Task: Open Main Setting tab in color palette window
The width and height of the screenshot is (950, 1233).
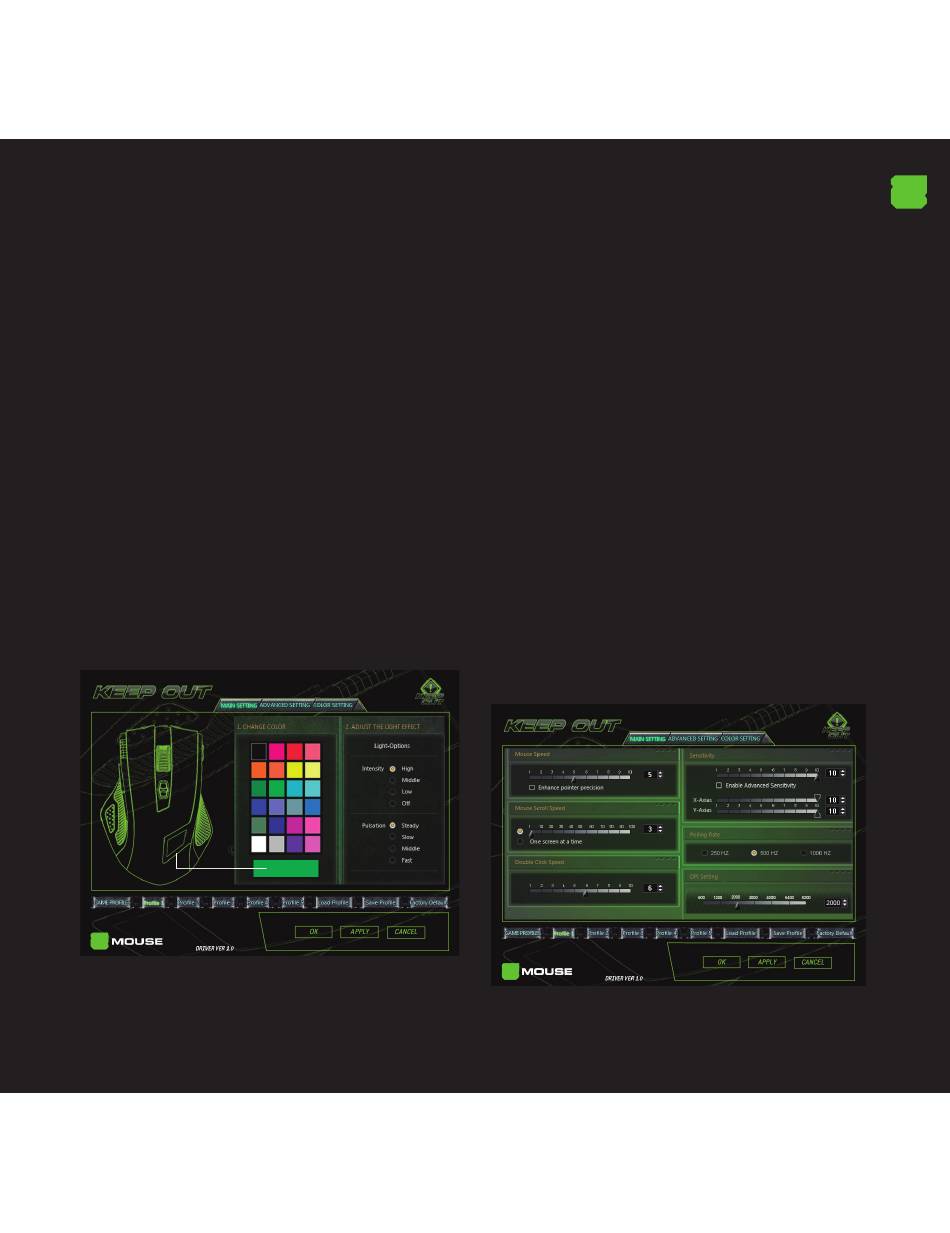Action: click(x=239, y=705)
